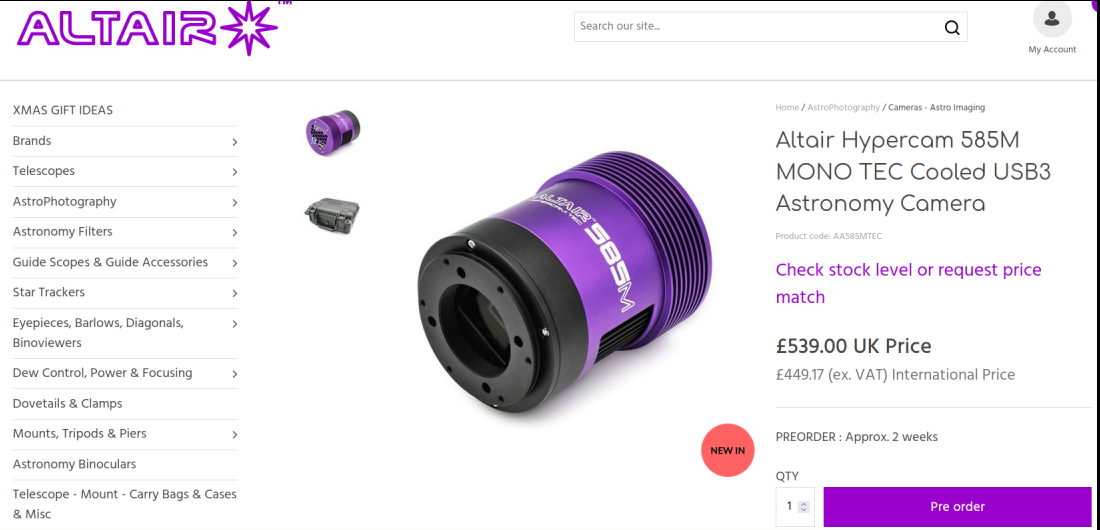
Task: Click the red NEW IN badge
Action: pyautogui.click(x=727, y=451)
